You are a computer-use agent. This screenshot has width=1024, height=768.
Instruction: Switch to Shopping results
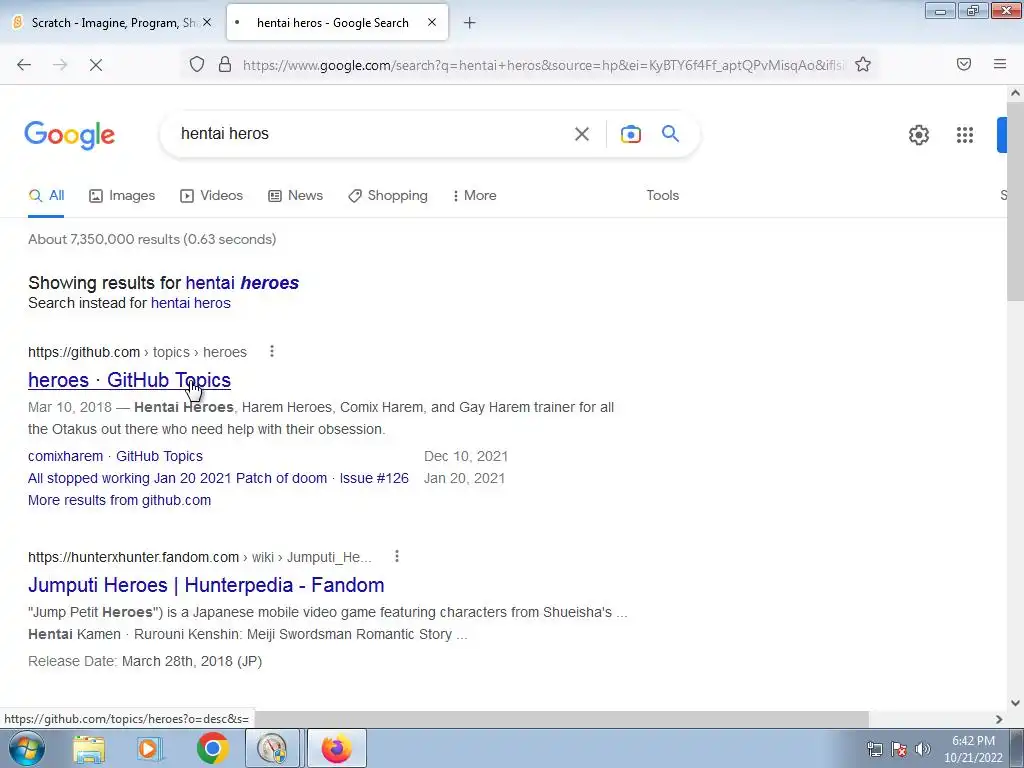click(x=388, y=195)
